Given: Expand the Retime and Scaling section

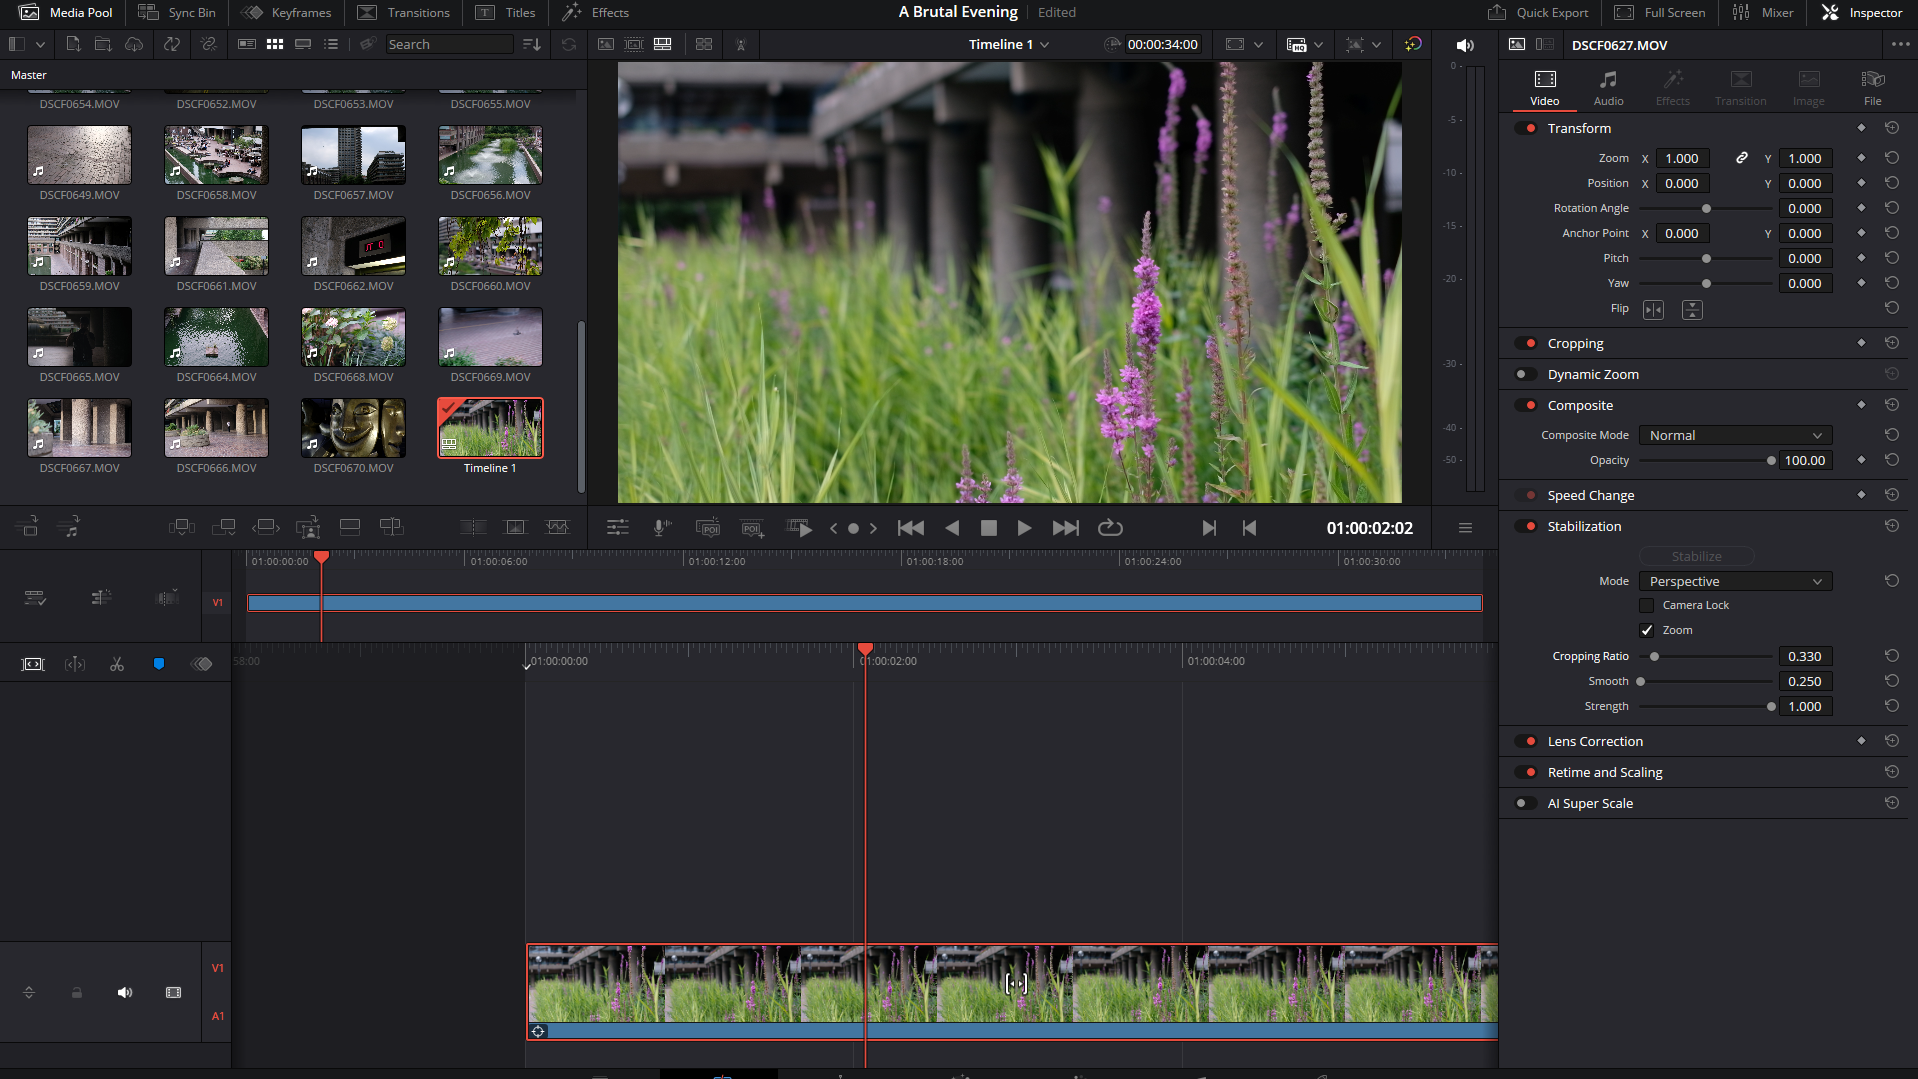Looking at the screenshot, I should pyautogui.click(x=1604, y=772).
